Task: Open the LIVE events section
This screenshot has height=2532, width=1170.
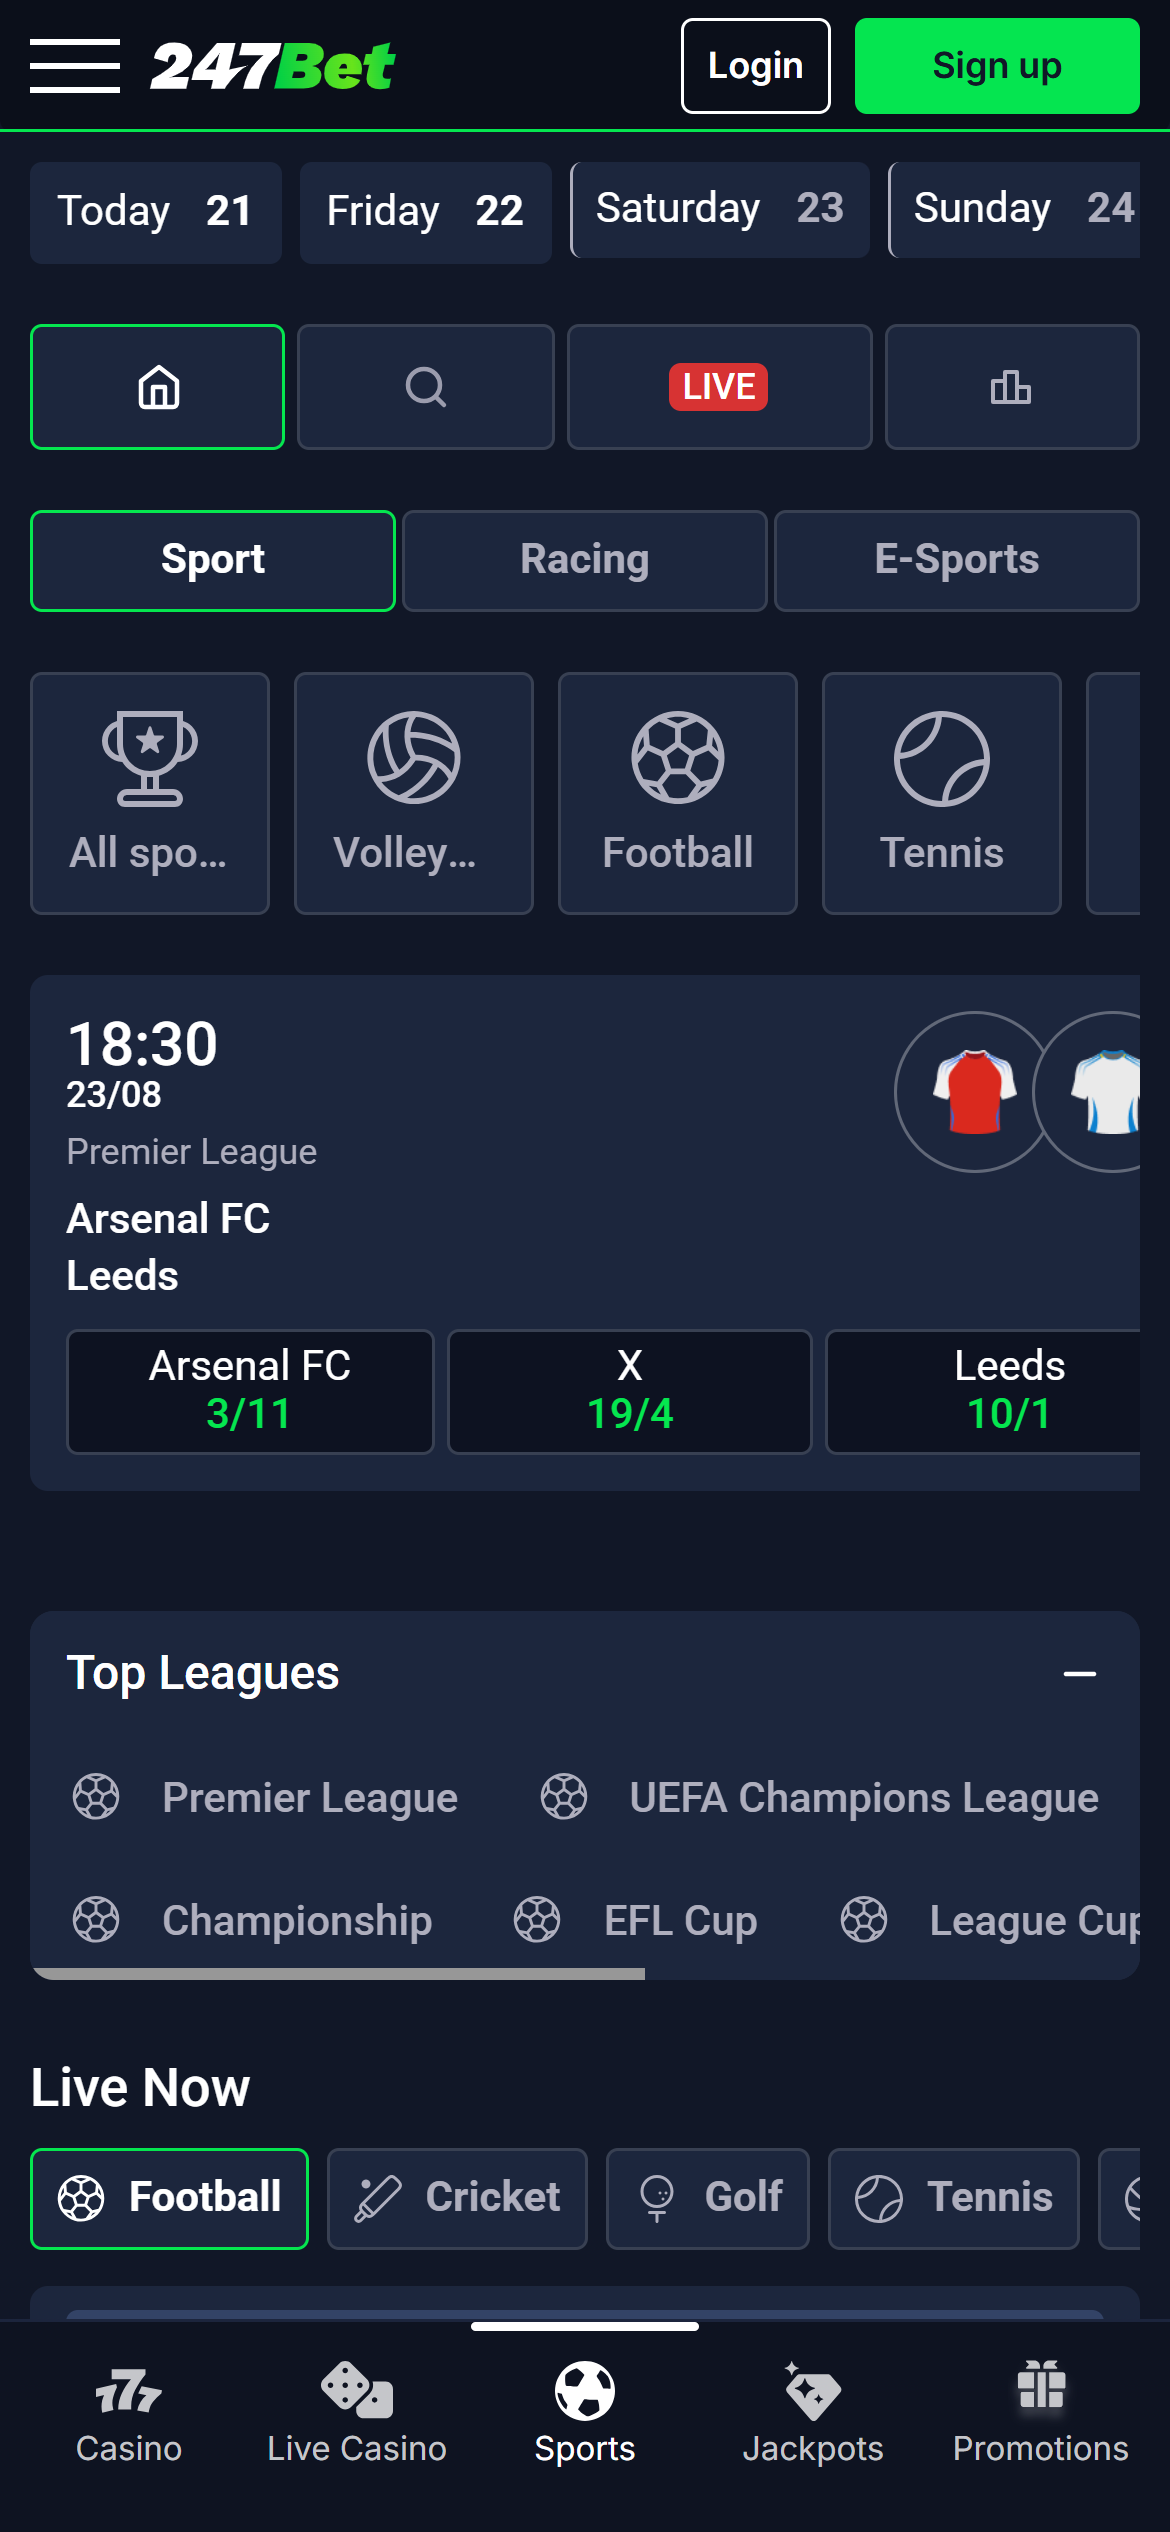Action: (718, 387)
